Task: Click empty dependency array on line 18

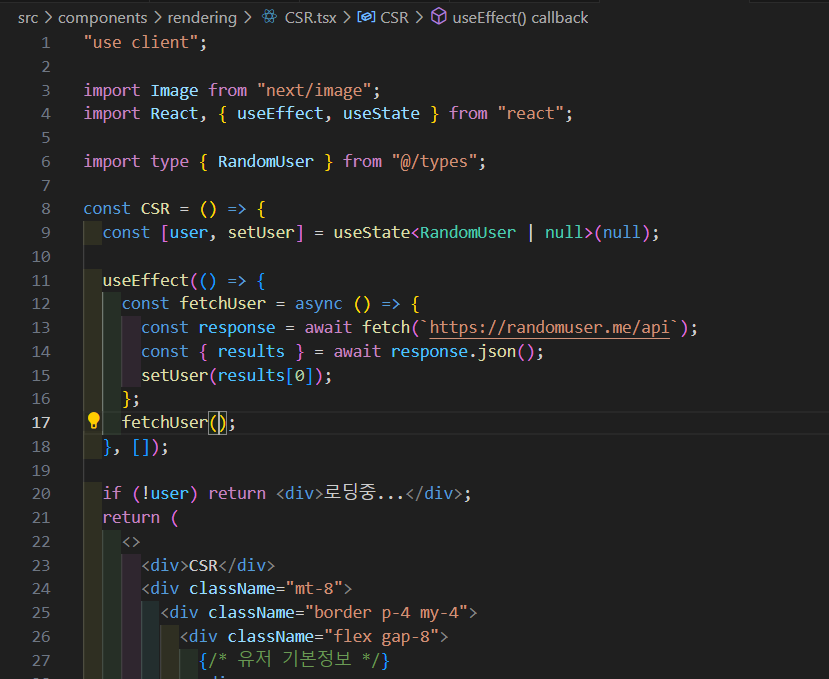Action: [141, 447]
